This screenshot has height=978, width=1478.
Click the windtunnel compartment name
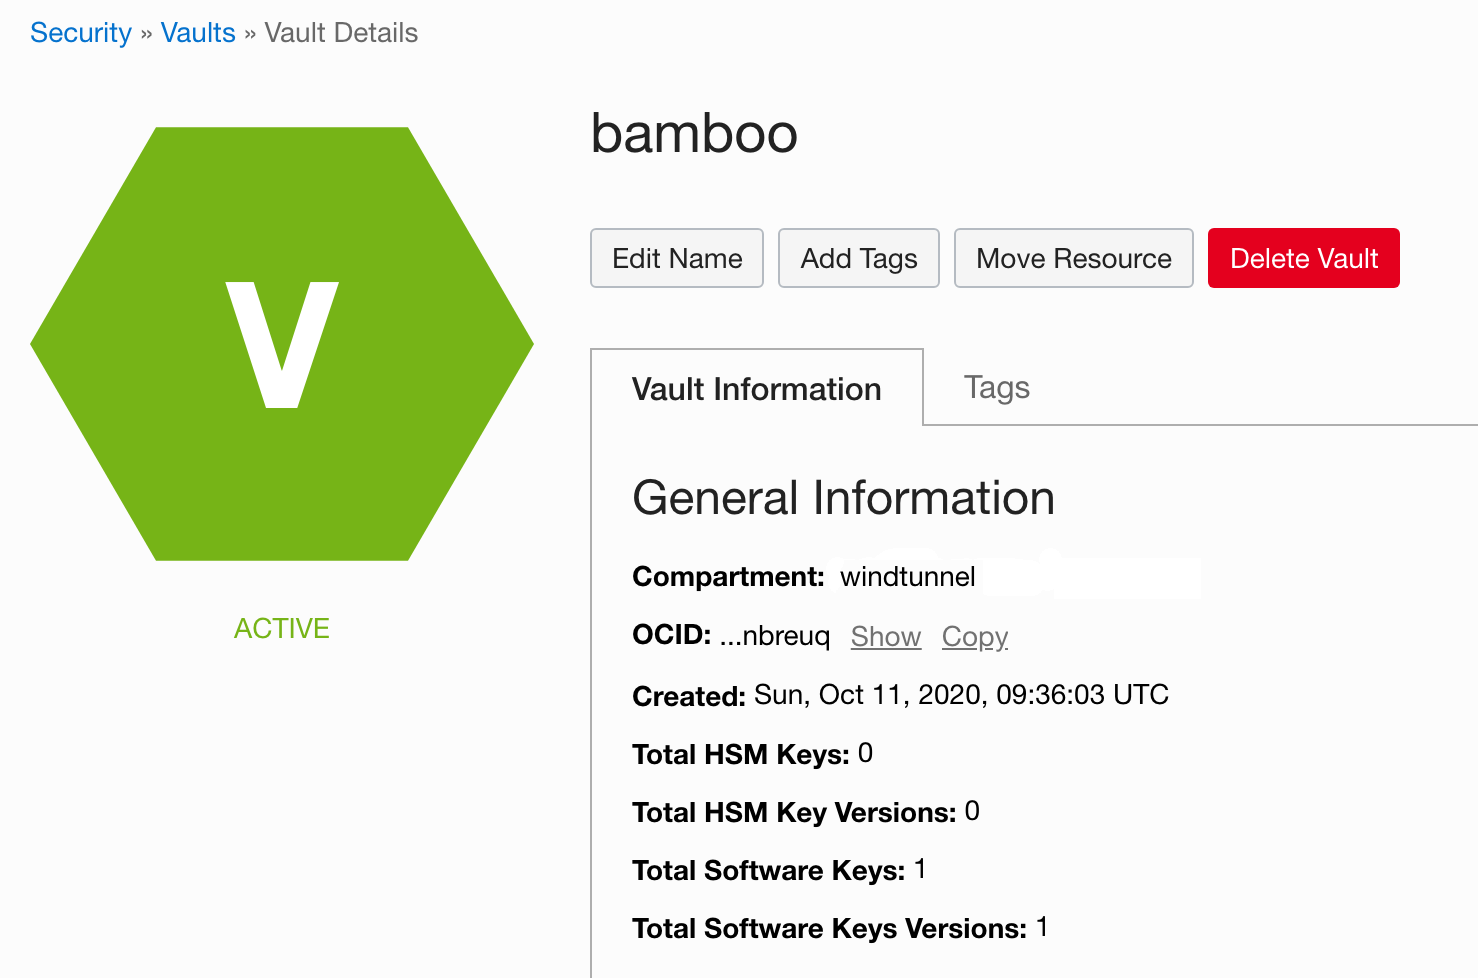pyautogui.click(x=908, y=577)
